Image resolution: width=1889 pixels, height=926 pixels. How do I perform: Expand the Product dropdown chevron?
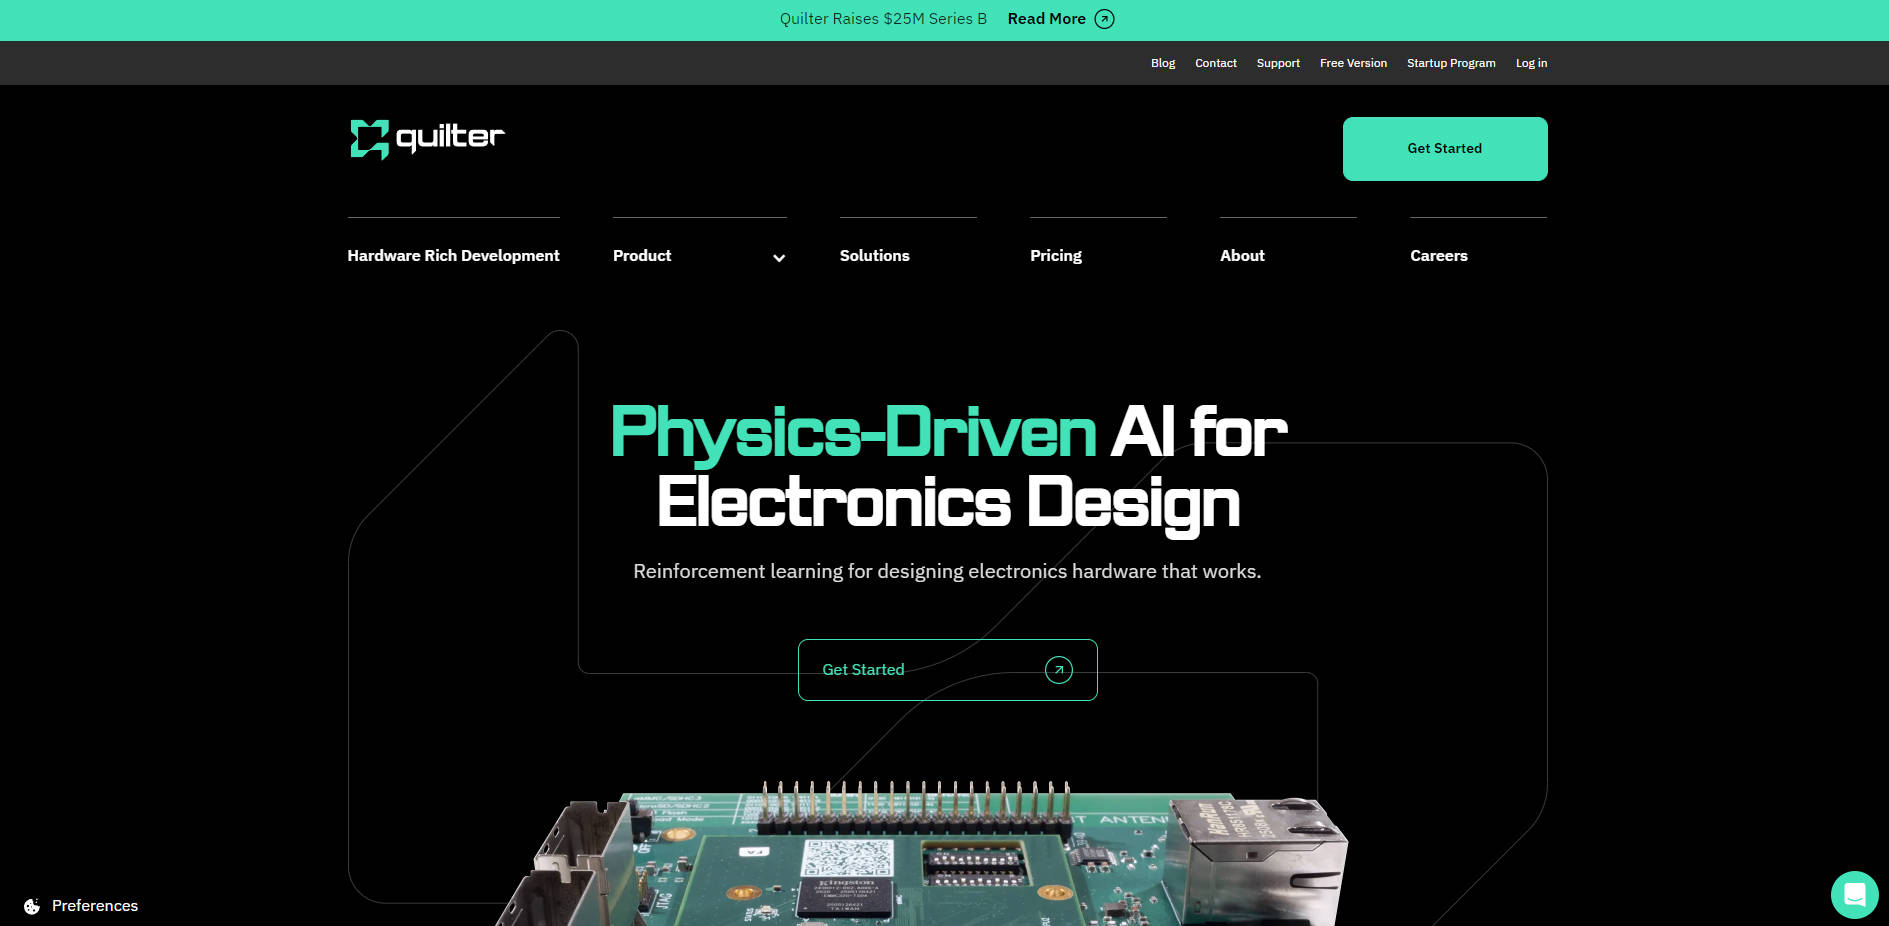[x=779, y=258]
